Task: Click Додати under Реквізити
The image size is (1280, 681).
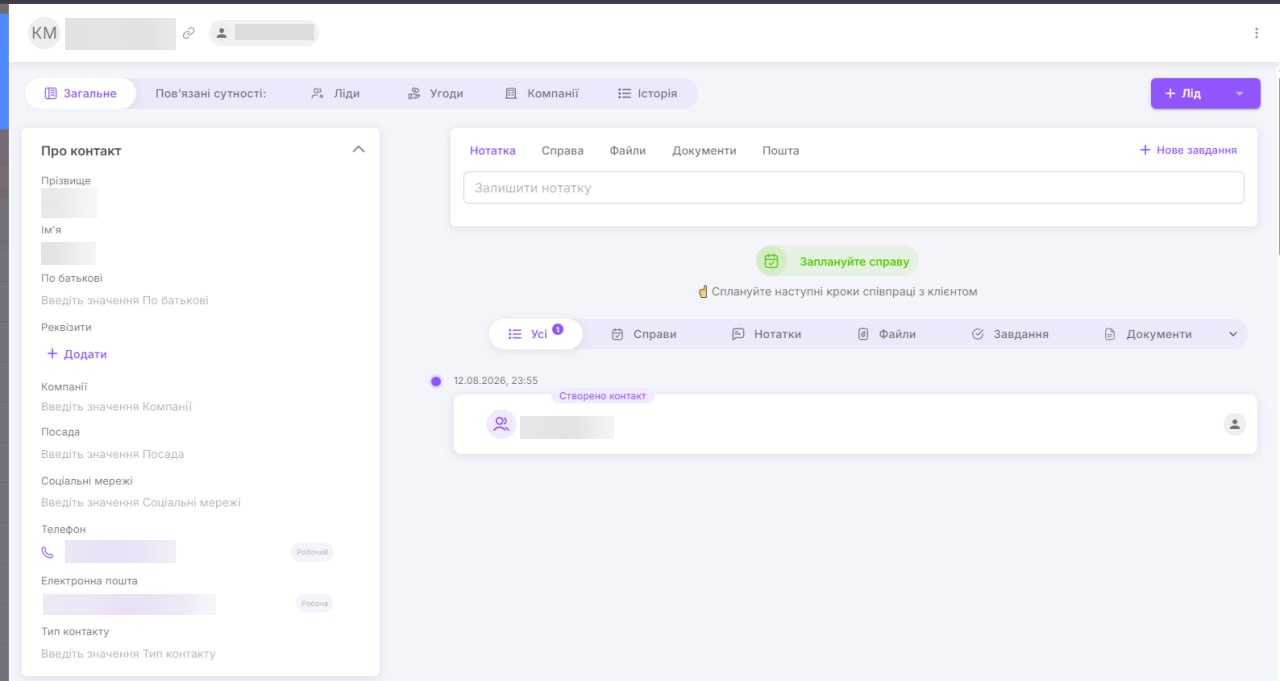Action: [77, 354]
